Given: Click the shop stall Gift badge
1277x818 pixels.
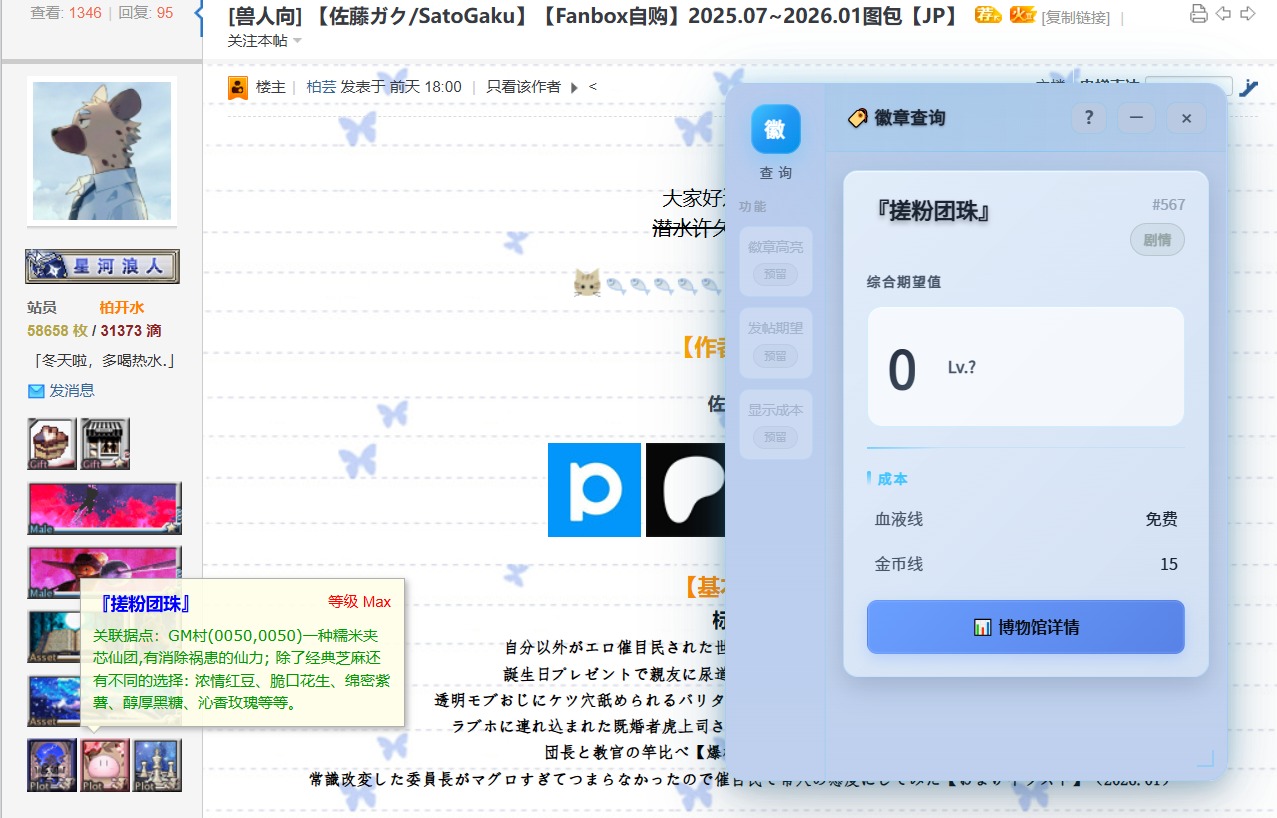Looking at the screenshot, I should [105, 443].
